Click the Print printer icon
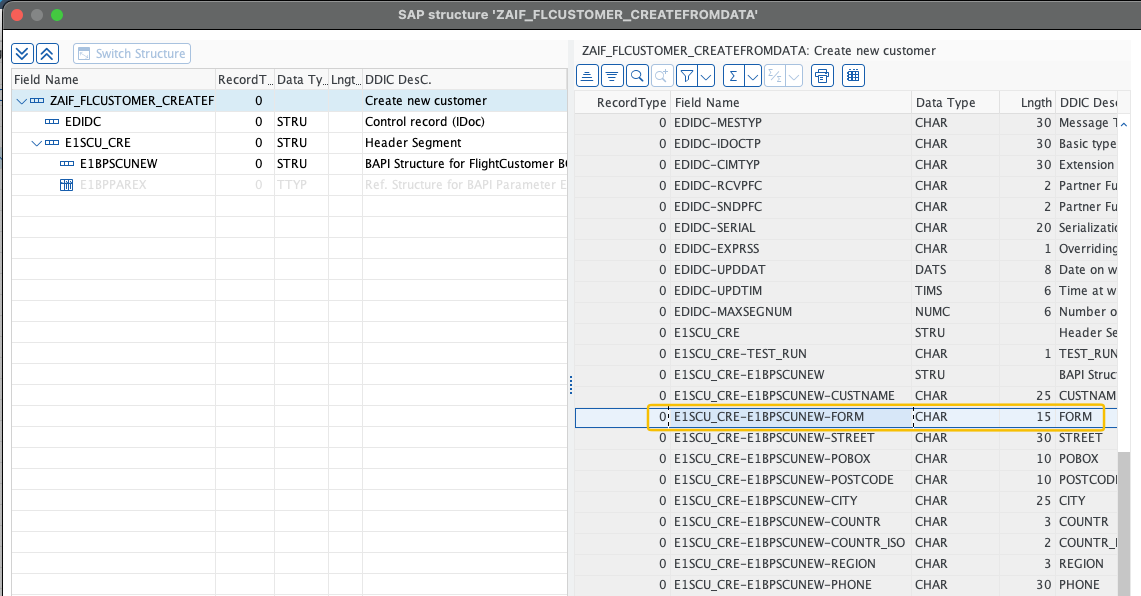Image resolution: width=1141 pixels, height=596 pixels. pyautogui.click(x=822, y=76)
